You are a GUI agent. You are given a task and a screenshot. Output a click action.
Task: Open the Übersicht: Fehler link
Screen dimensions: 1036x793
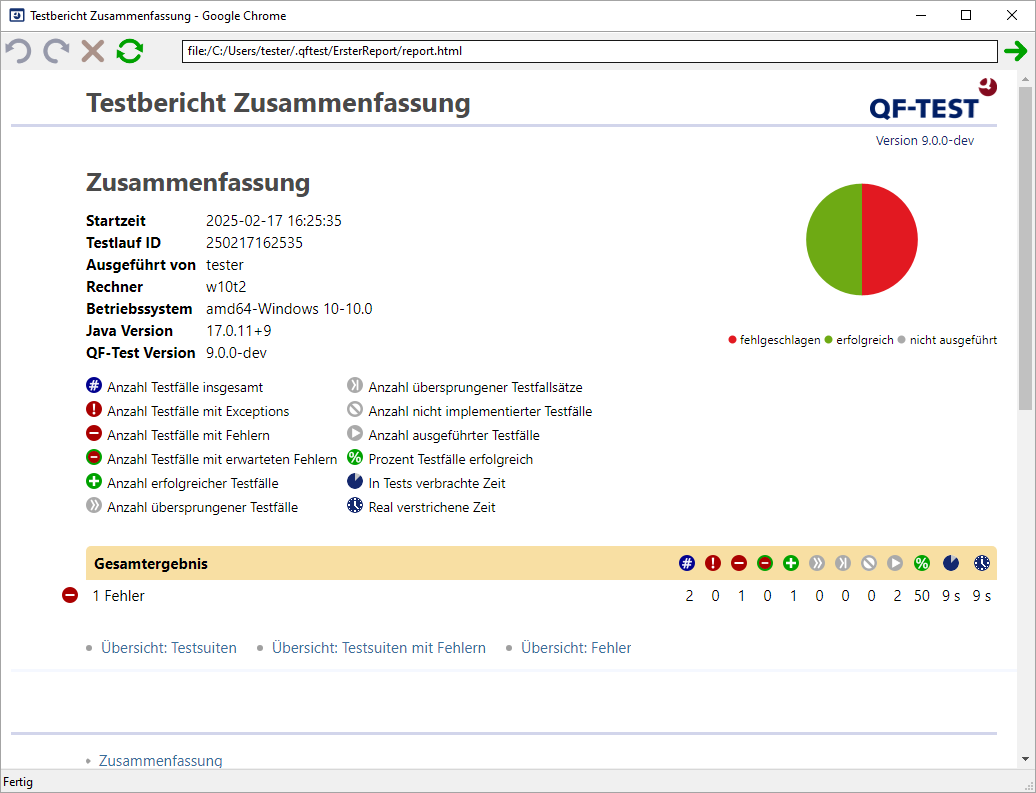(576, 648)
